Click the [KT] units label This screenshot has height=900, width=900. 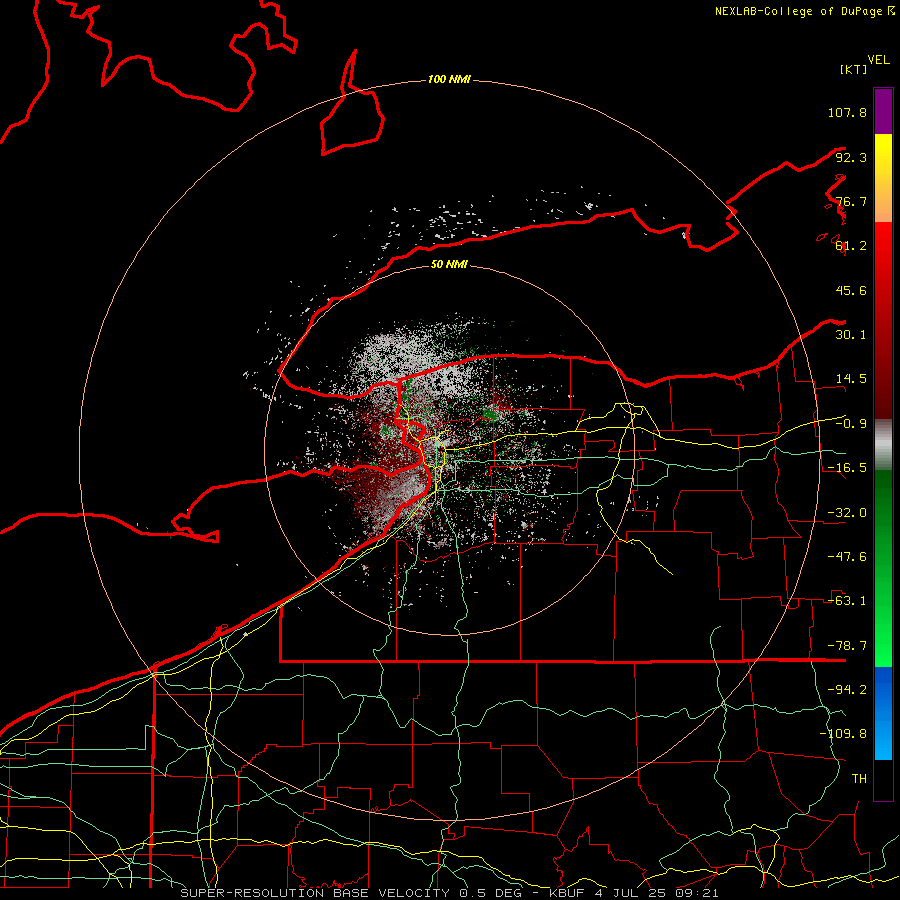[853, 69]
